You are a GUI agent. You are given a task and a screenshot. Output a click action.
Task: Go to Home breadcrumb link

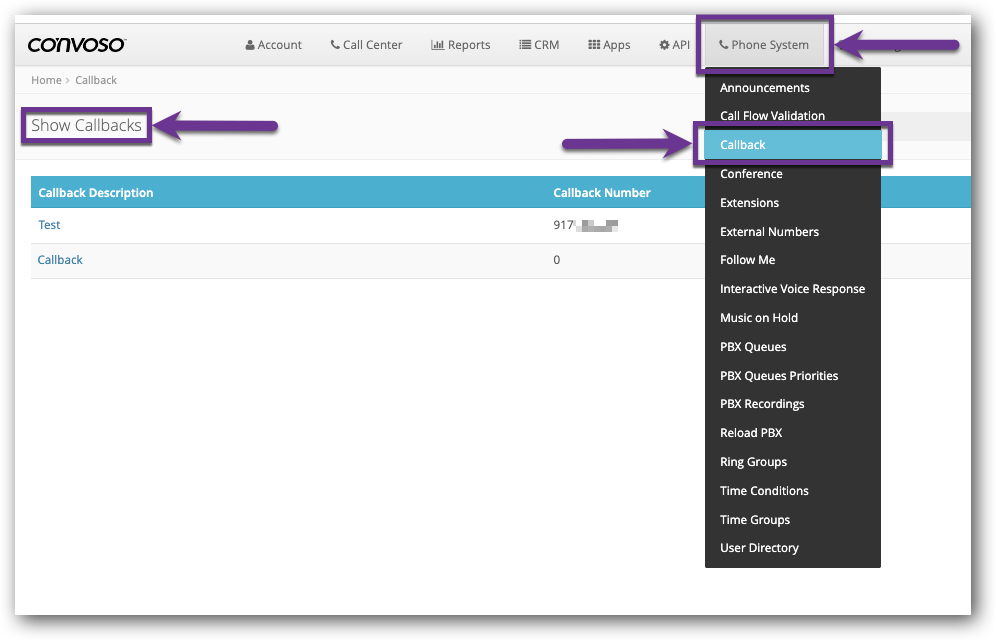[x=46, y=80]
